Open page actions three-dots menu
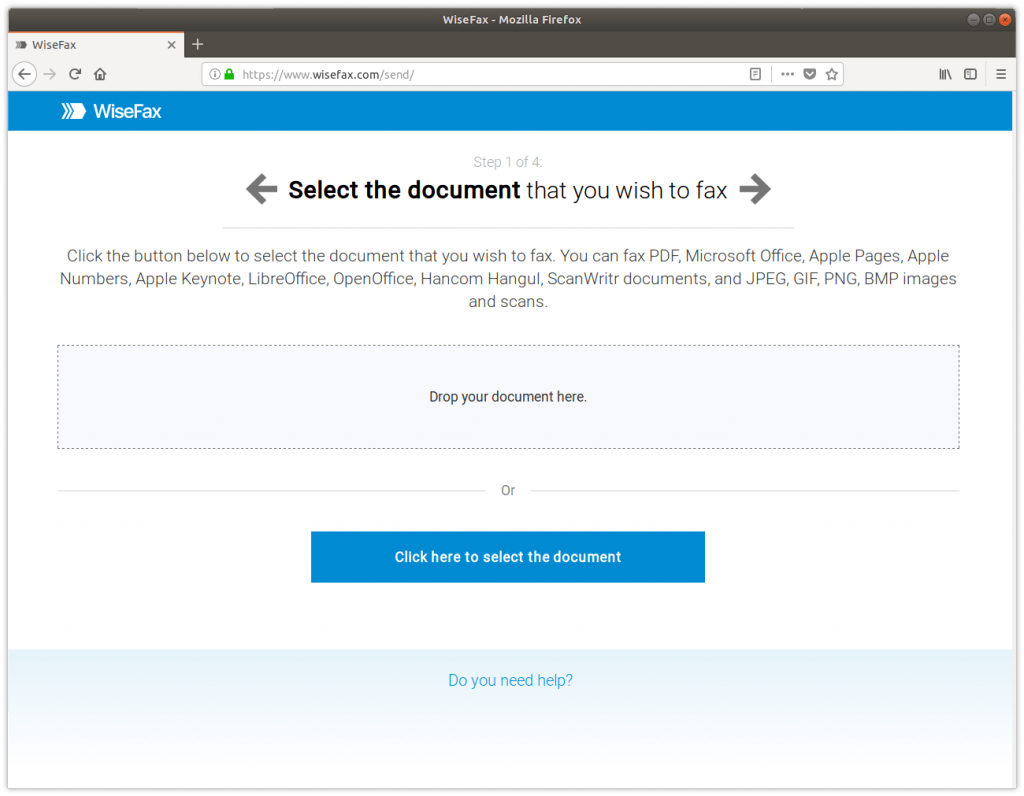The width and height of the screenshot is (1024, 796). [x=788, y=74]
